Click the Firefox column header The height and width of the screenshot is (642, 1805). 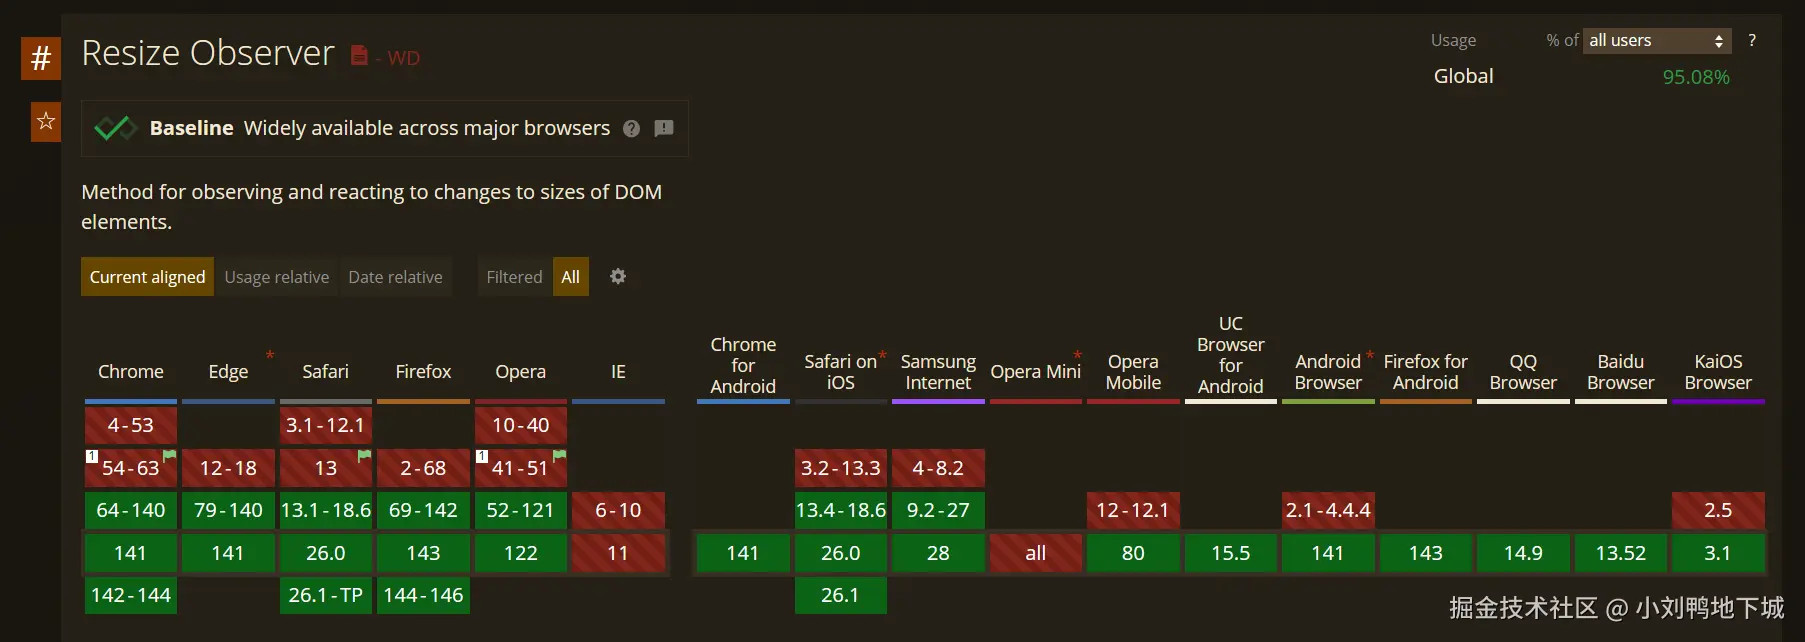pyautogui.click(x=423, y=372)
